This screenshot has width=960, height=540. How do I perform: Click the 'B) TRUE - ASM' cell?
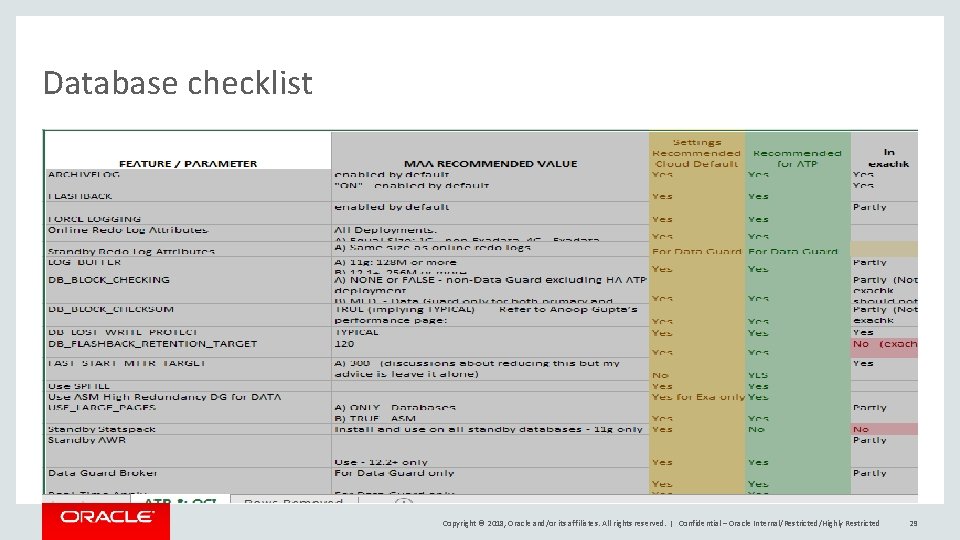click(375, 419)
